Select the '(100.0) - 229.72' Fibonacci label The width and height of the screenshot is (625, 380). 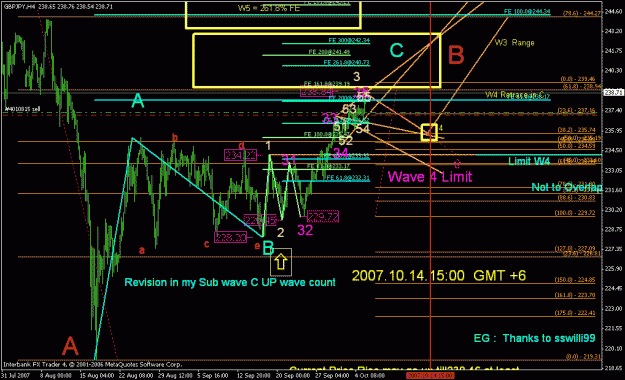pos(575,213)
